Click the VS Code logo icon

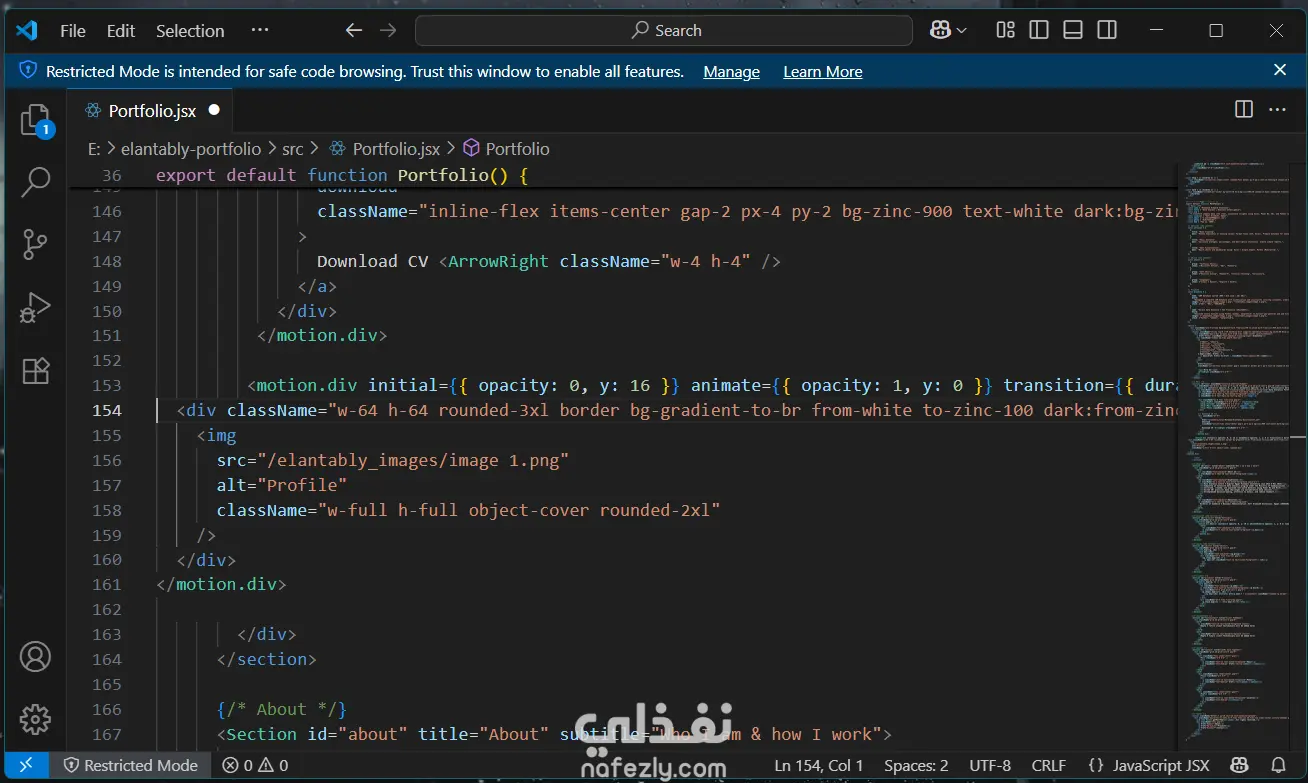click(27, 30)
